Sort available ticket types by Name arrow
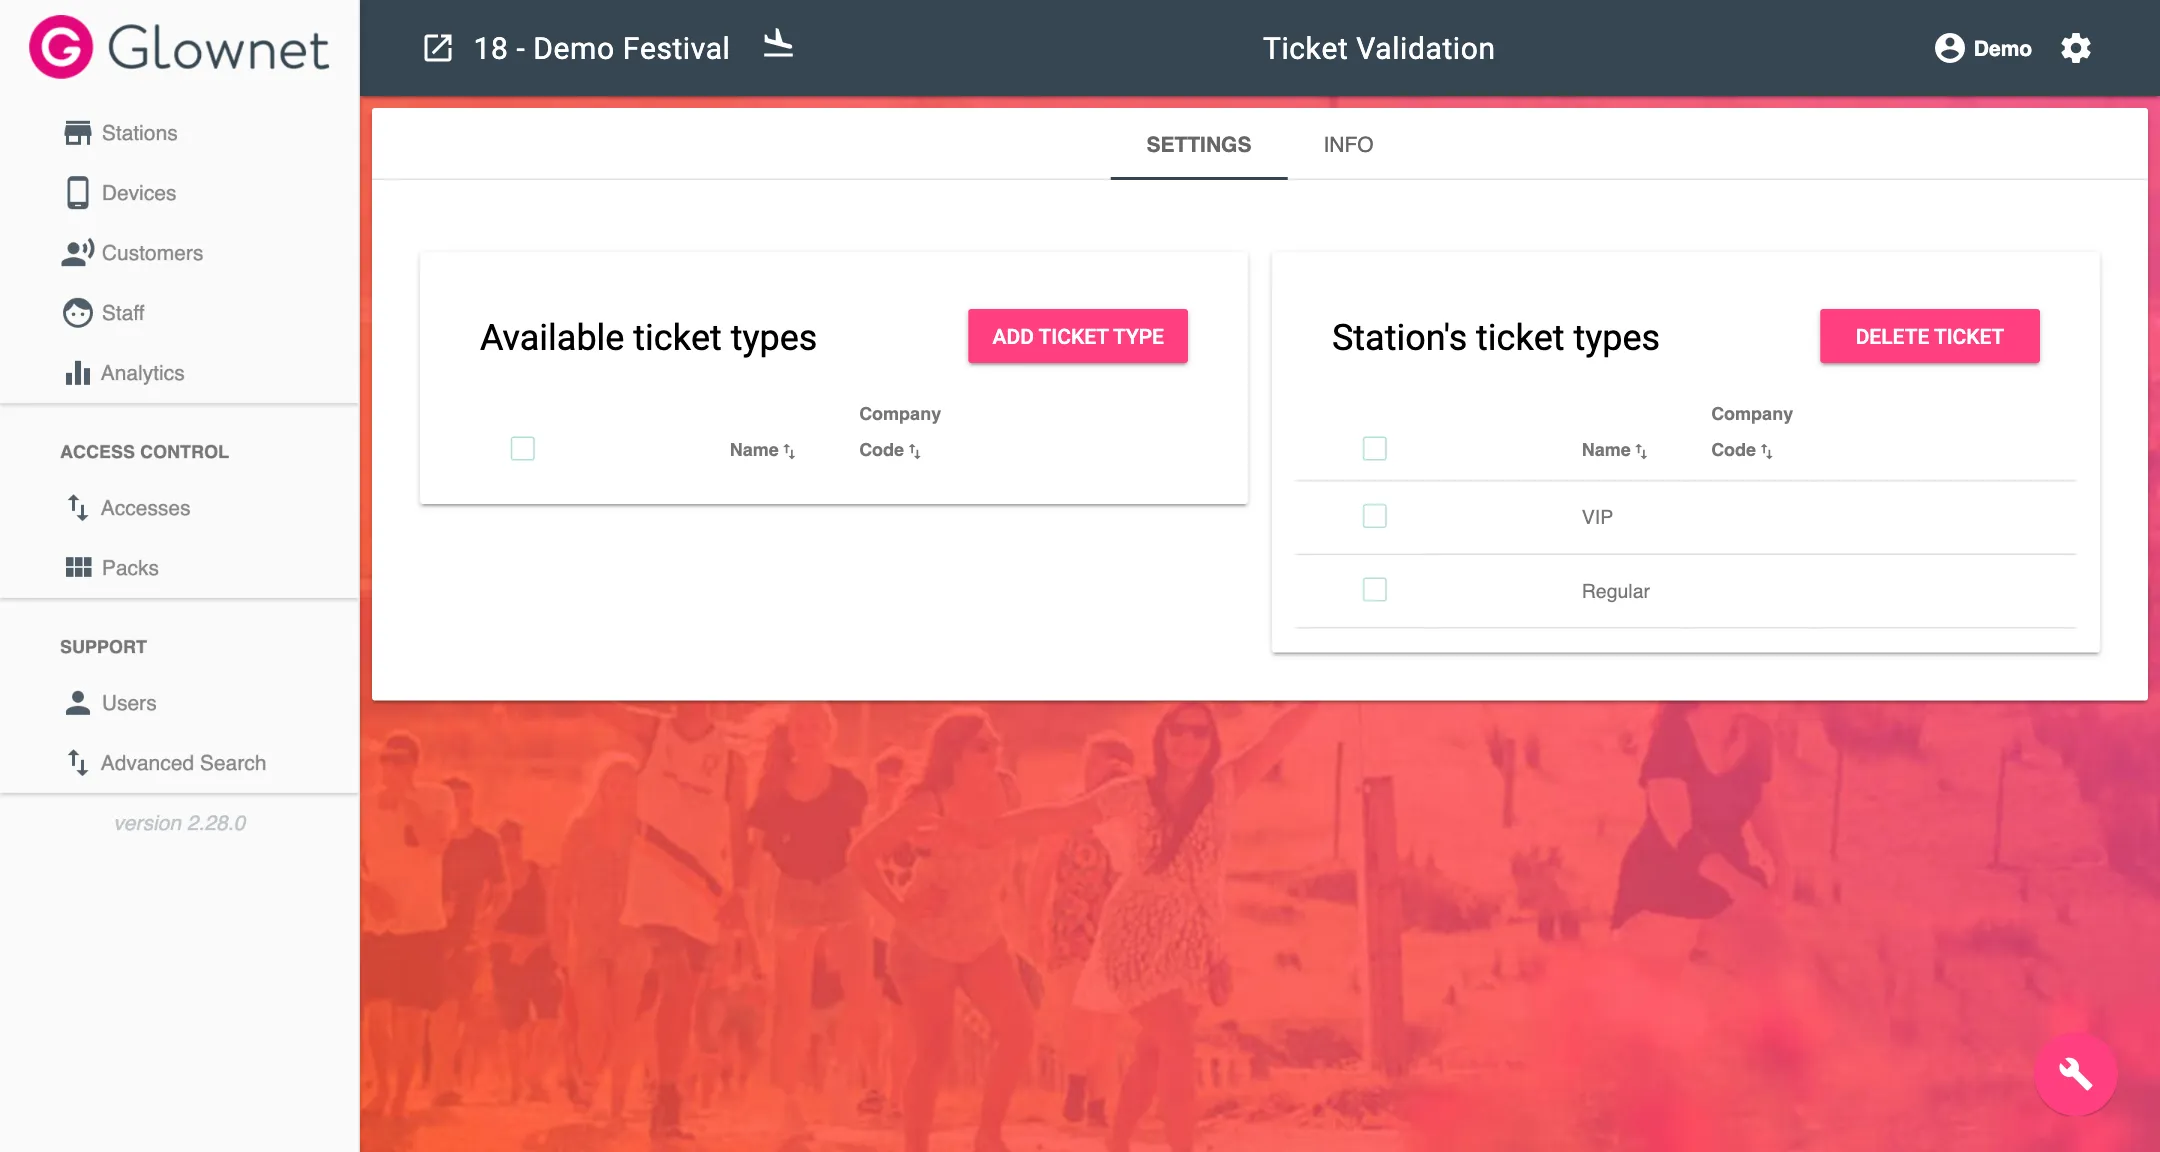This screenshot has width=2160, height=1152. [789, 451]
